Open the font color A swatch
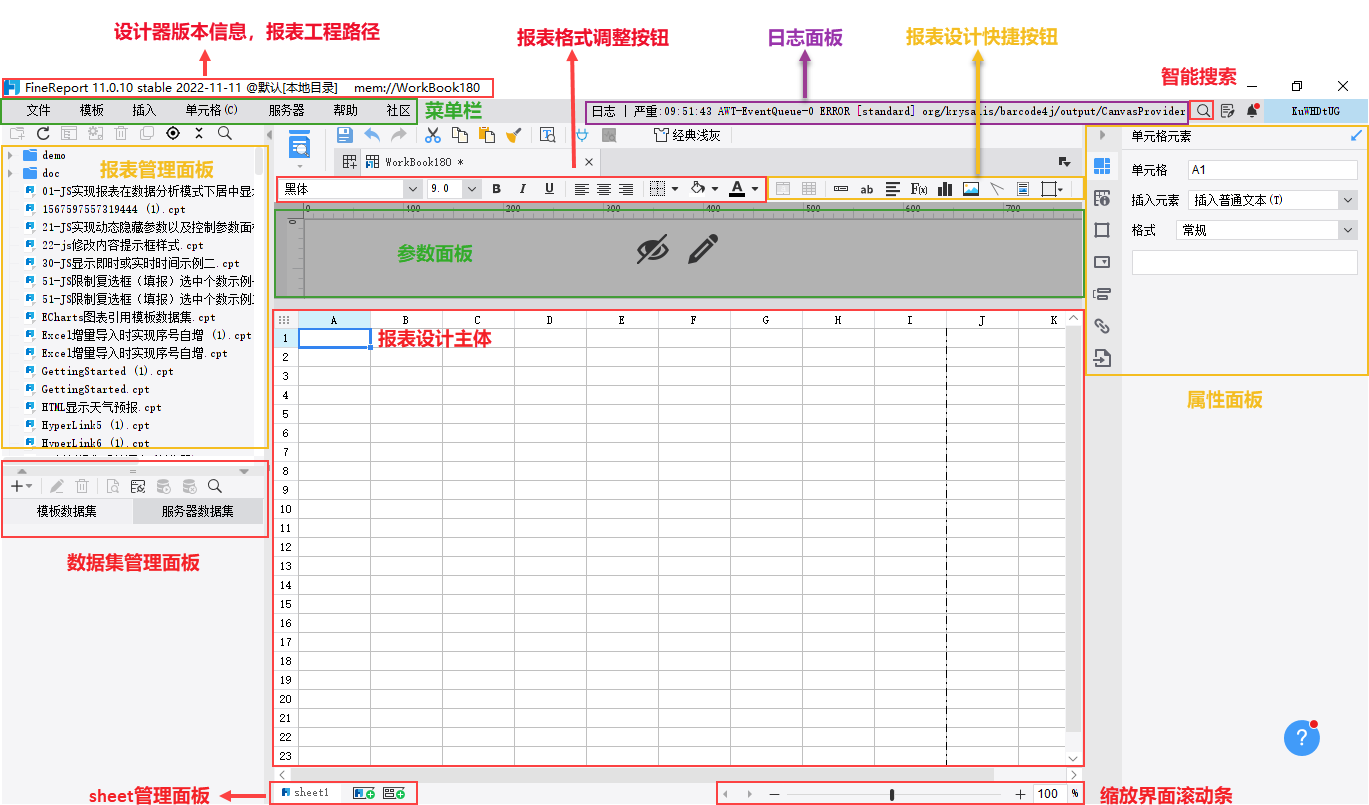This screenshot has height=805, width=1369. (x=737, y=188)
